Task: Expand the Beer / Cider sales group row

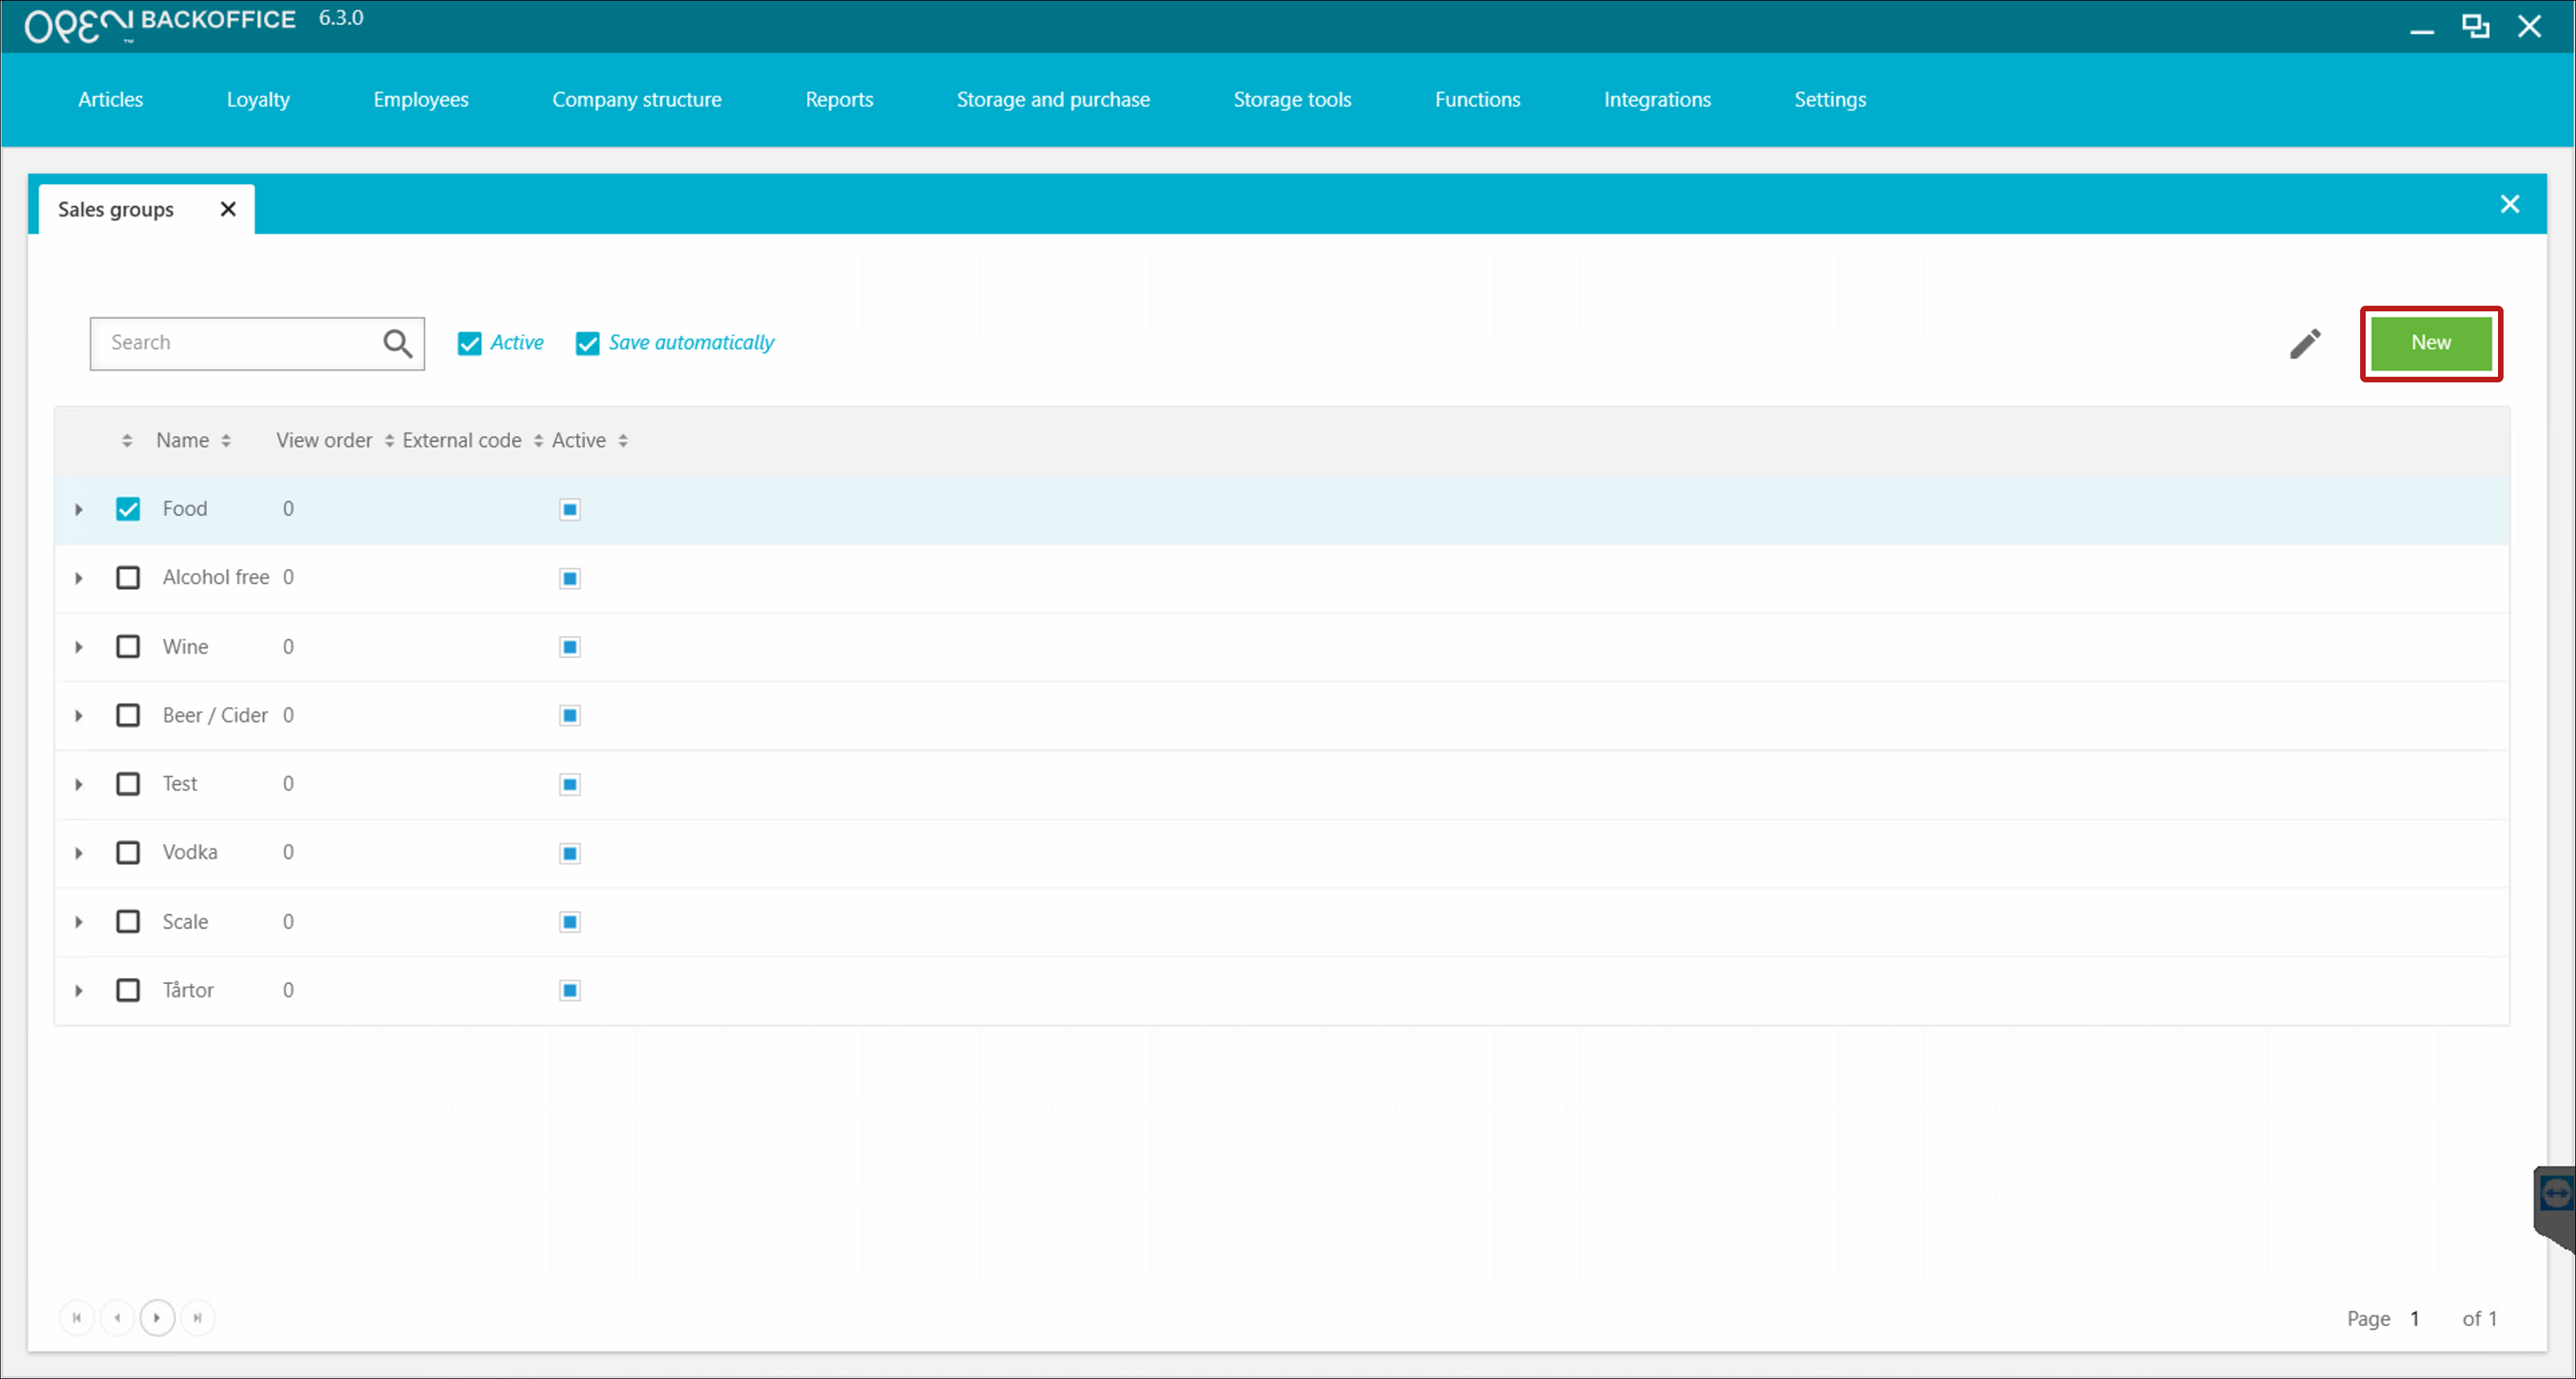Action: coord(79,716)
